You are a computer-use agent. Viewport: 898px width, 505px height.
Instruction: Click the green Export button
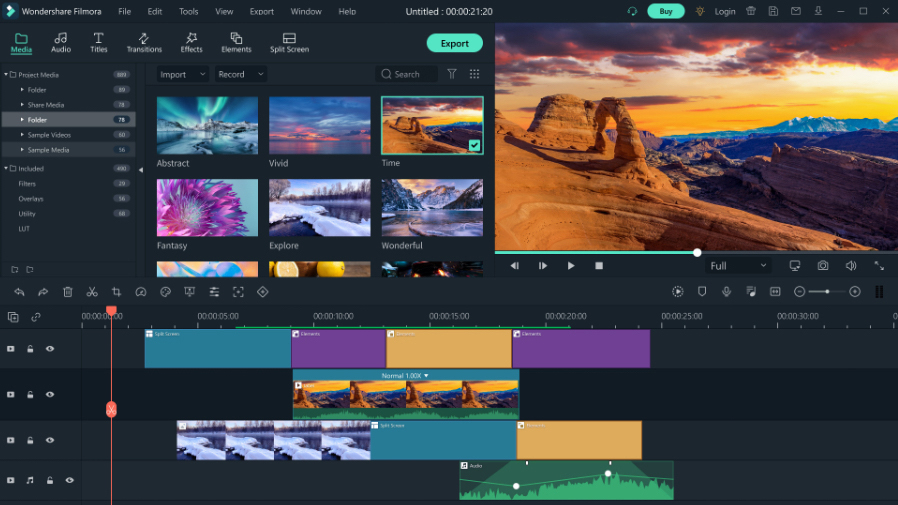point(454,43)
